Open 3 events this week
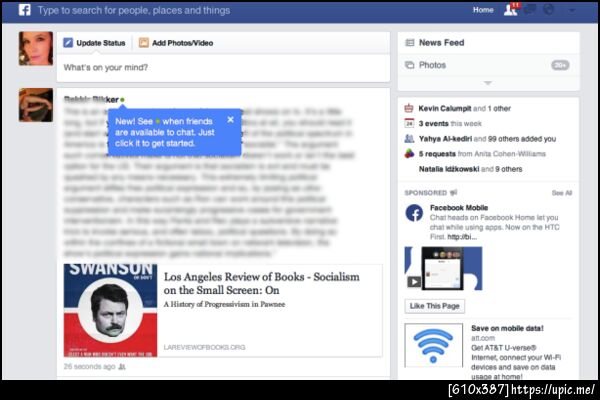 coord(450,124)
